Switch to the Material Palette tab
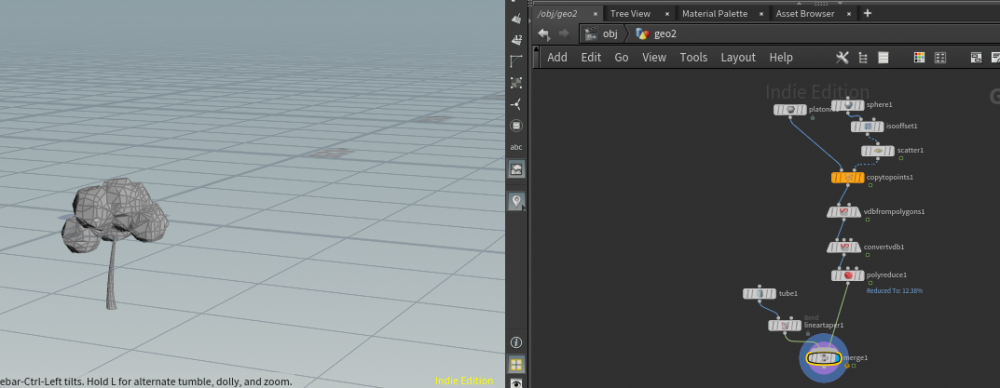Image resolution: width=1000 pixels, height=388 pixels. 714,13
